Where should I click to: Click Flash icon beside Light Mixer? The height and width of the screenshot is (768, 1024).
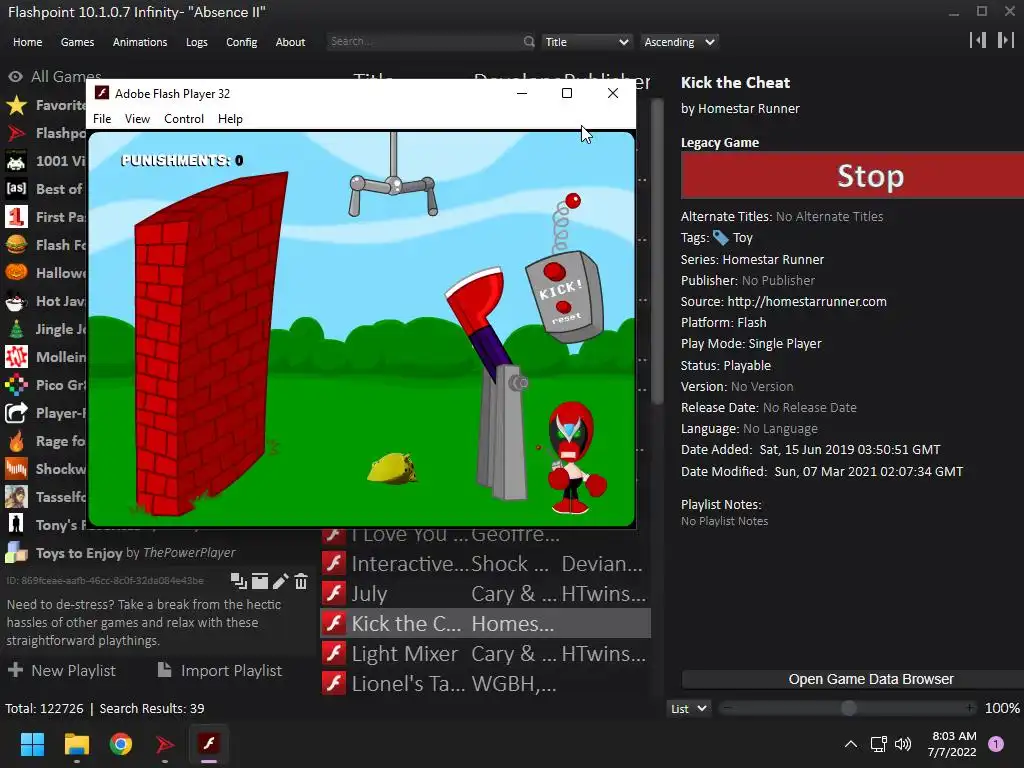pos(334,653)
